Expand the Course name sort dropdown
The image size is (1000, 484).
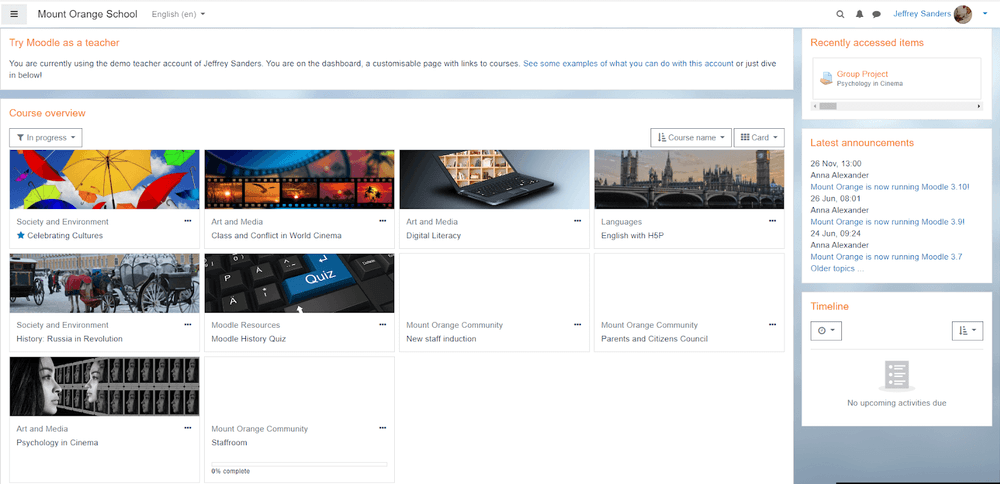[x=690, y=137]
